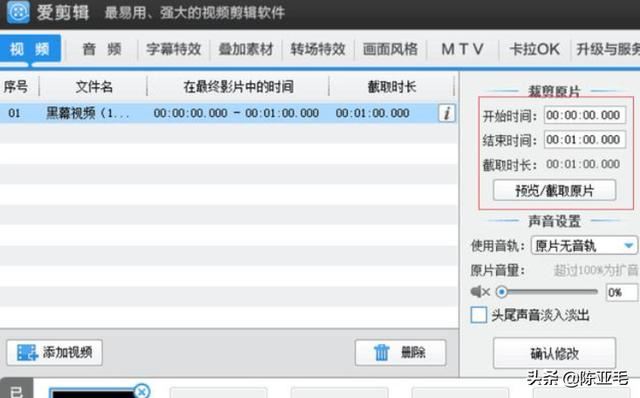640x398 pixels.
Task: Open the 音频 tab
Action: click(x=102, y=49)
